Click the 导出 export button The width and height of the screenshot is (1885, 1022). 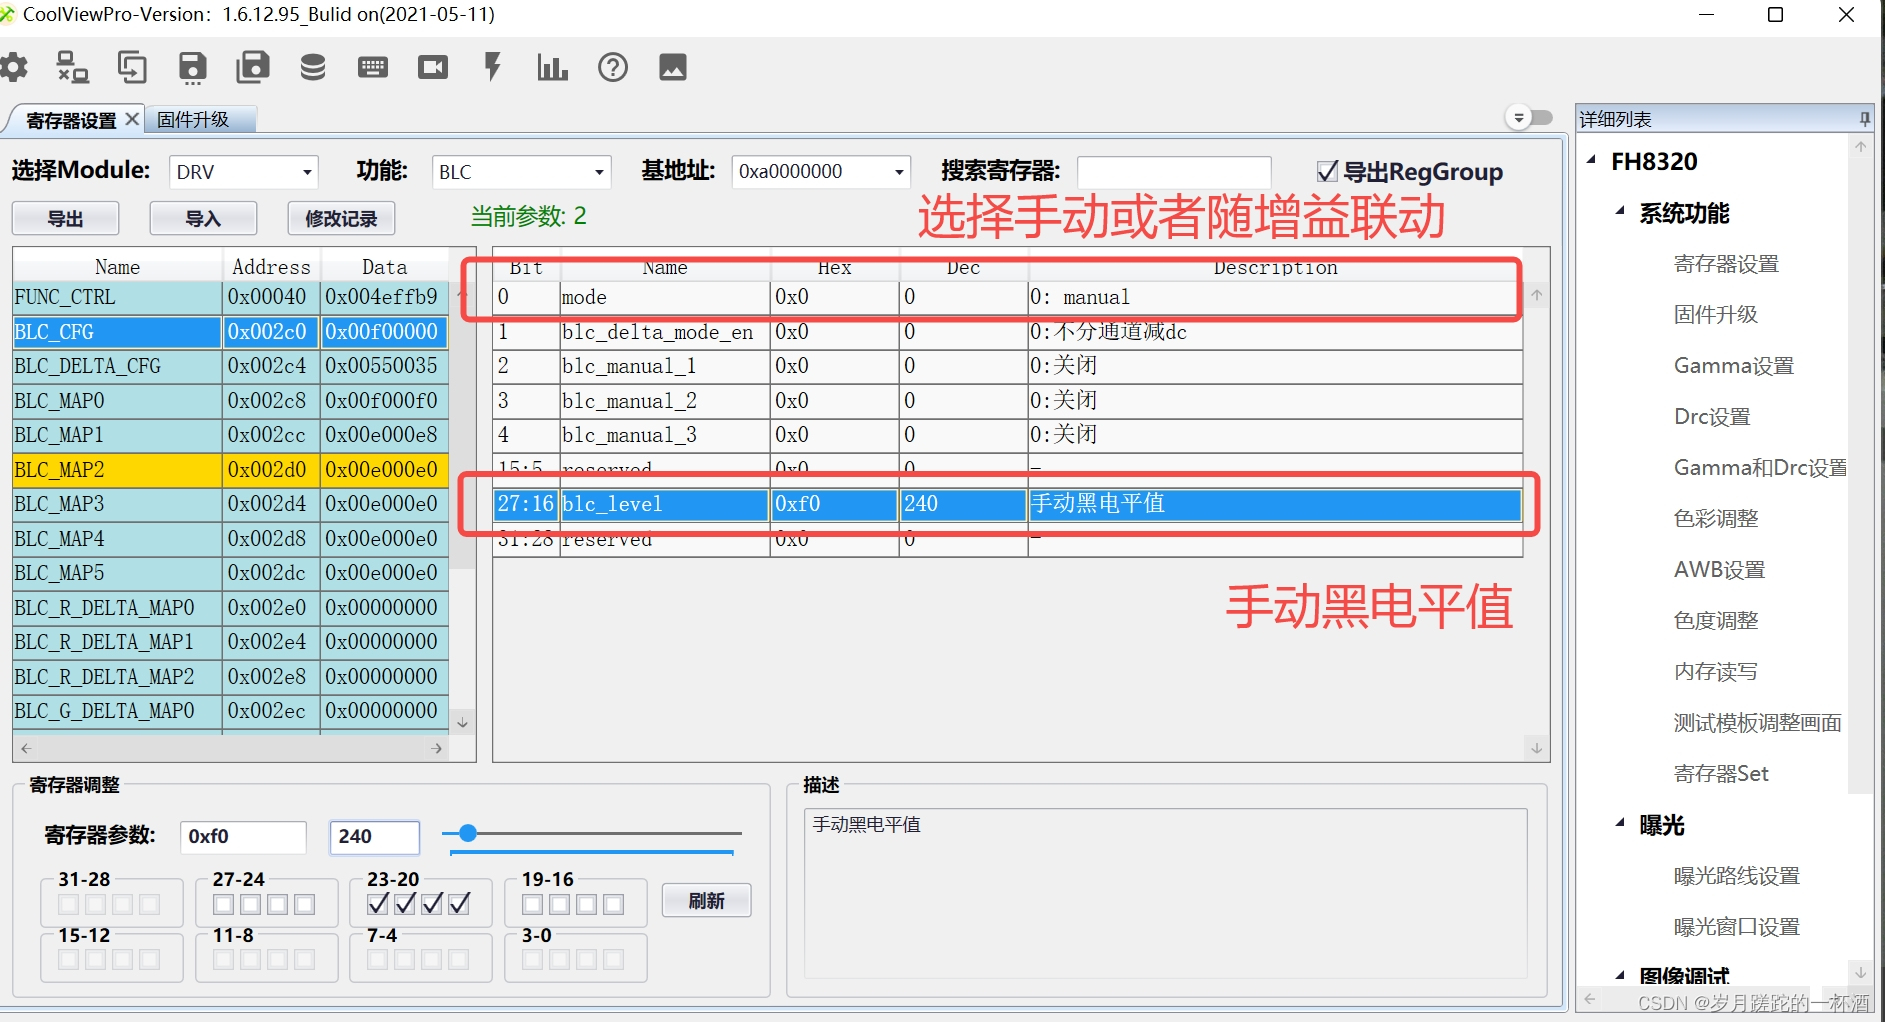pyautogui.click(x=66, y=218)
